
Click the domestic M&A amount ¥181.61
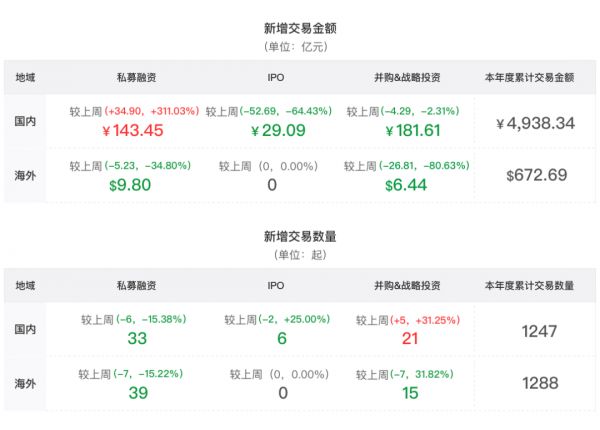[406, 130]
